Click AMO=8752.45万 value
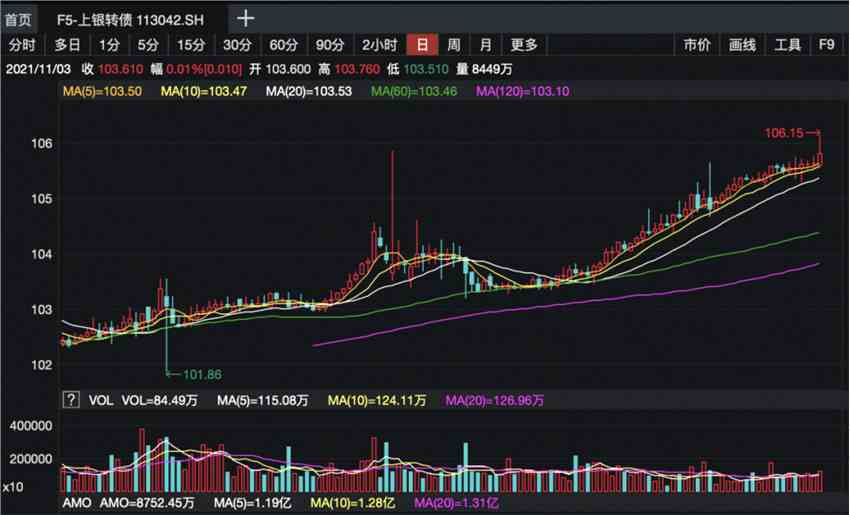This screenshot has height=515, width=850. click(147, 503)
